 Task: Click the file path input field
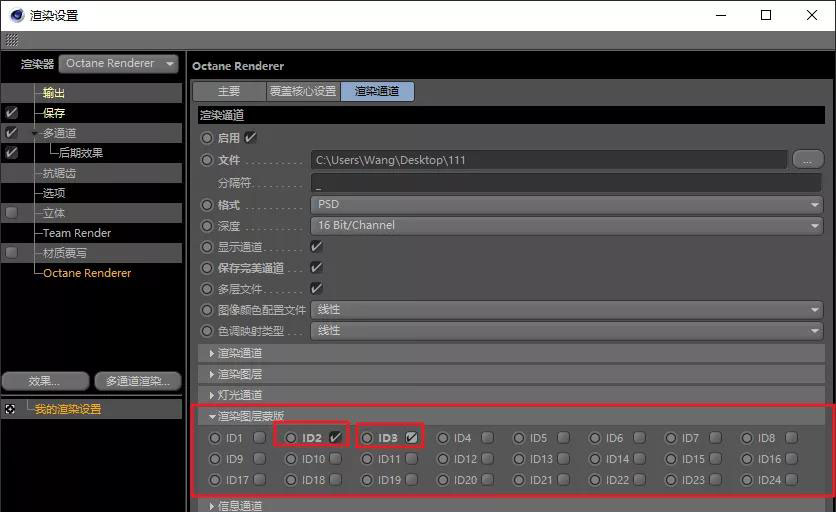[x=549, y=160]
